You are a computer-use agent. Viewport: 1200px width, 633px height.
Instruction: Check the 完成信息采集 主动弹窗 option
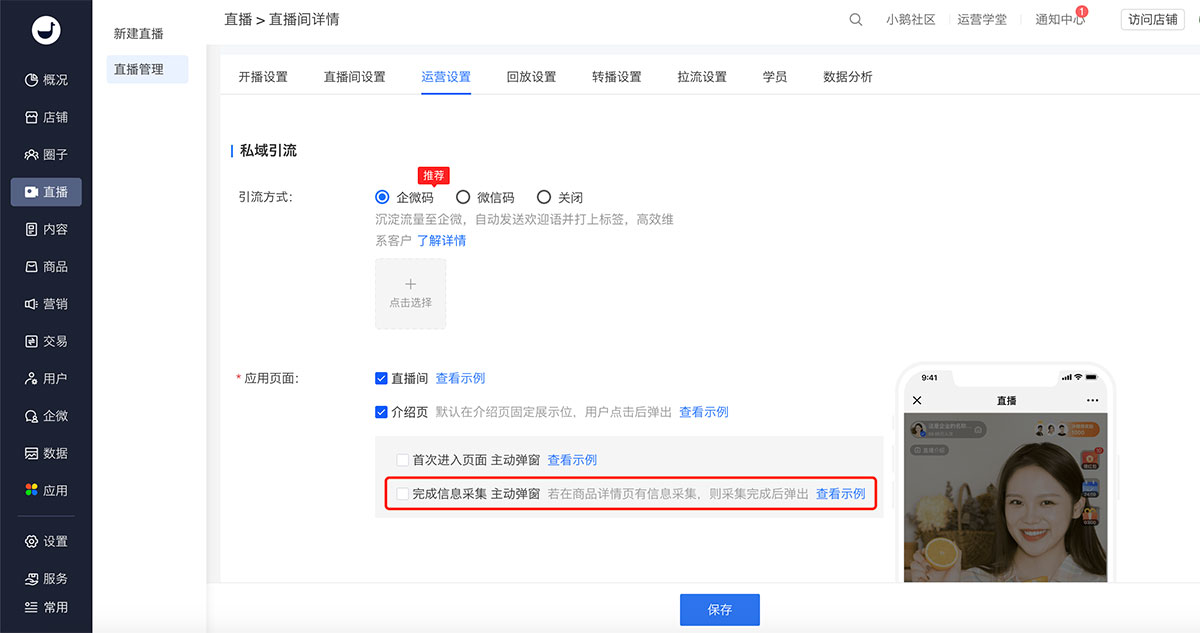click(403, 493)
